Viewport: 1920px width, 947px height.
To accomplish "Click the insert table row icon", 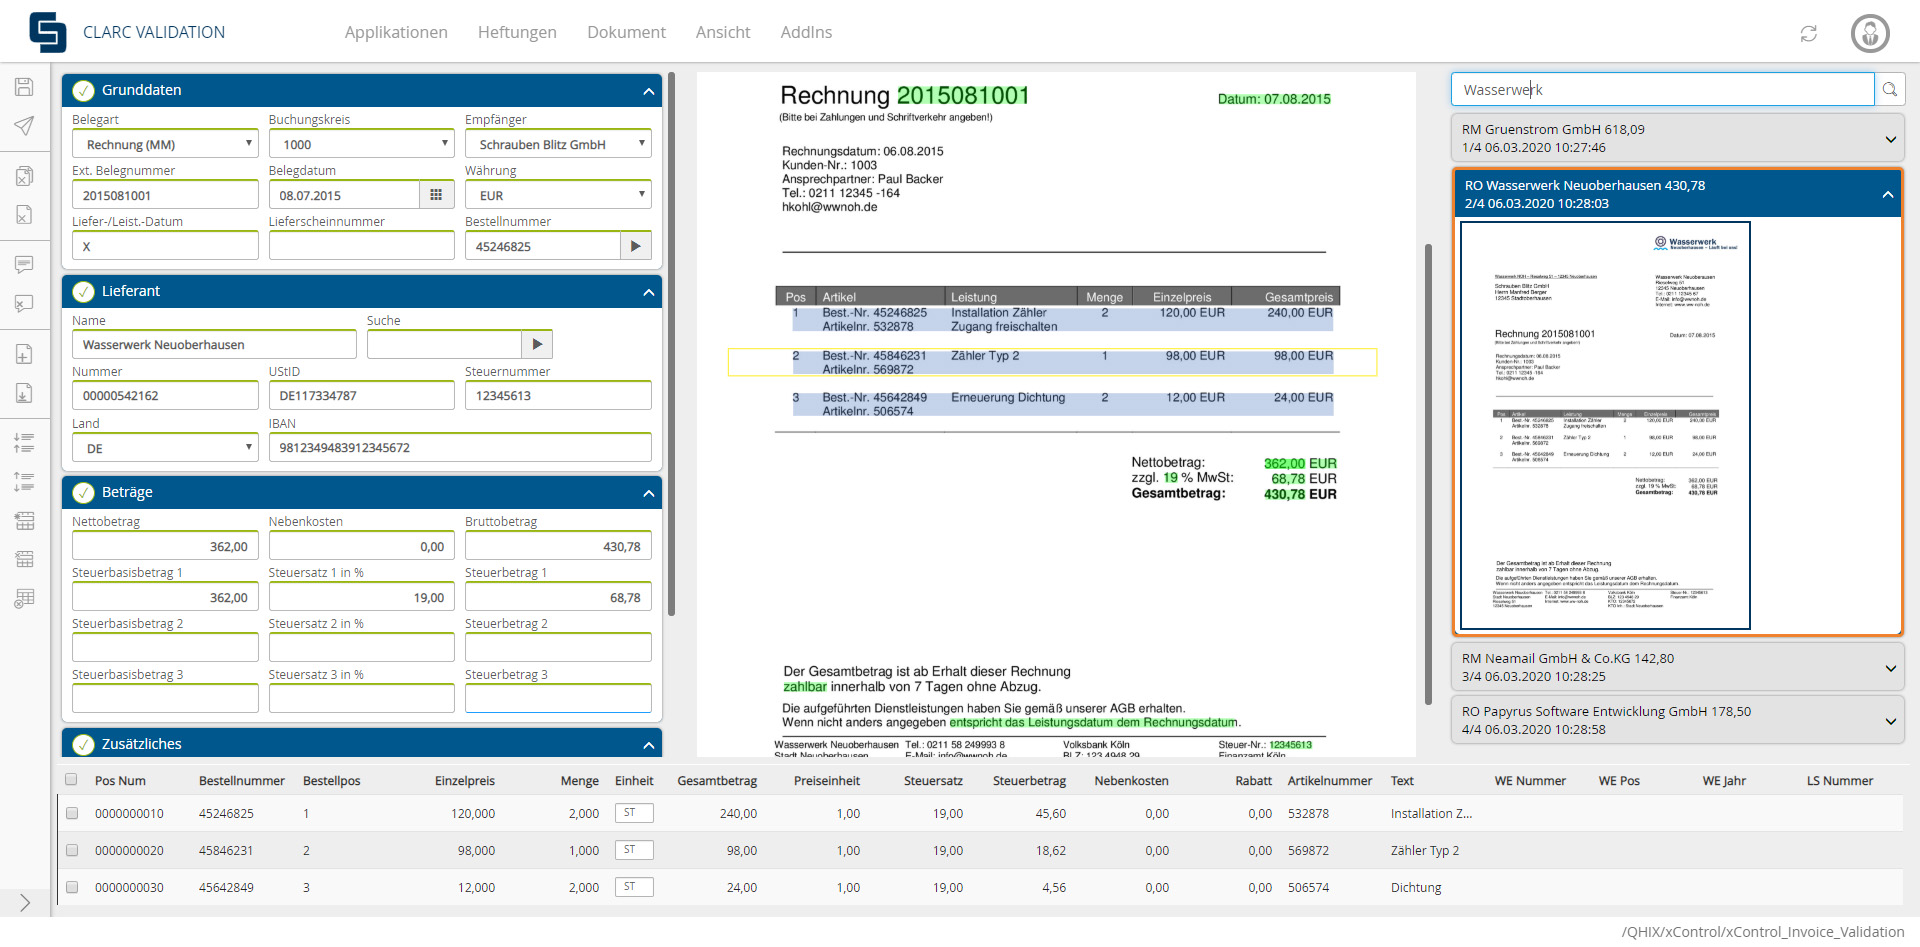I will click(25, 520).
